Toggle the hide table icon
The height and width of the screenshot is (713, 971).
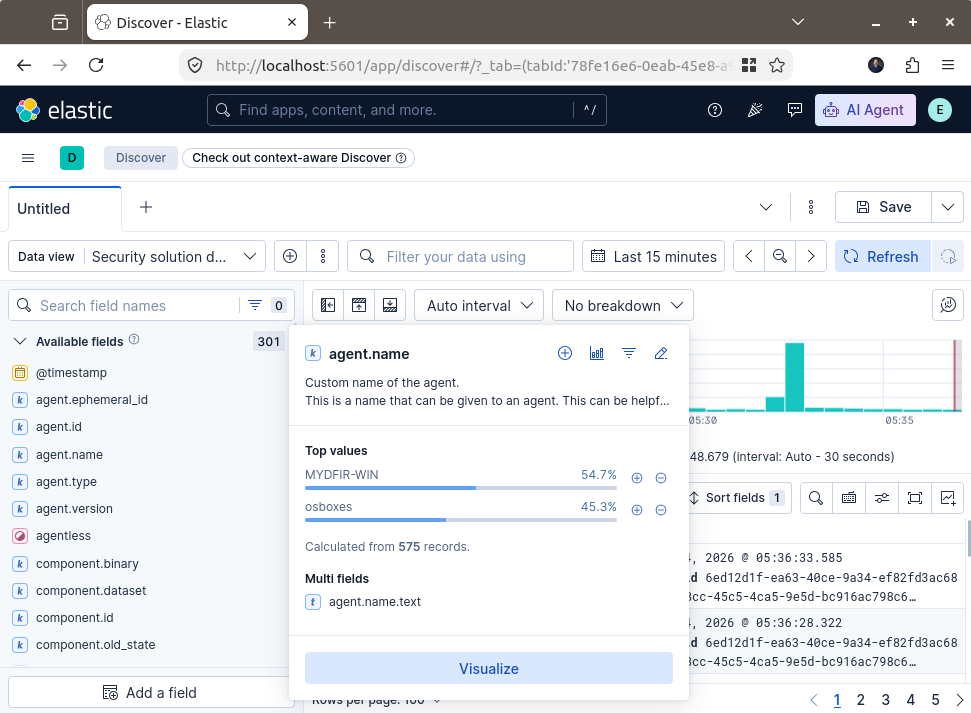point(390,305)
